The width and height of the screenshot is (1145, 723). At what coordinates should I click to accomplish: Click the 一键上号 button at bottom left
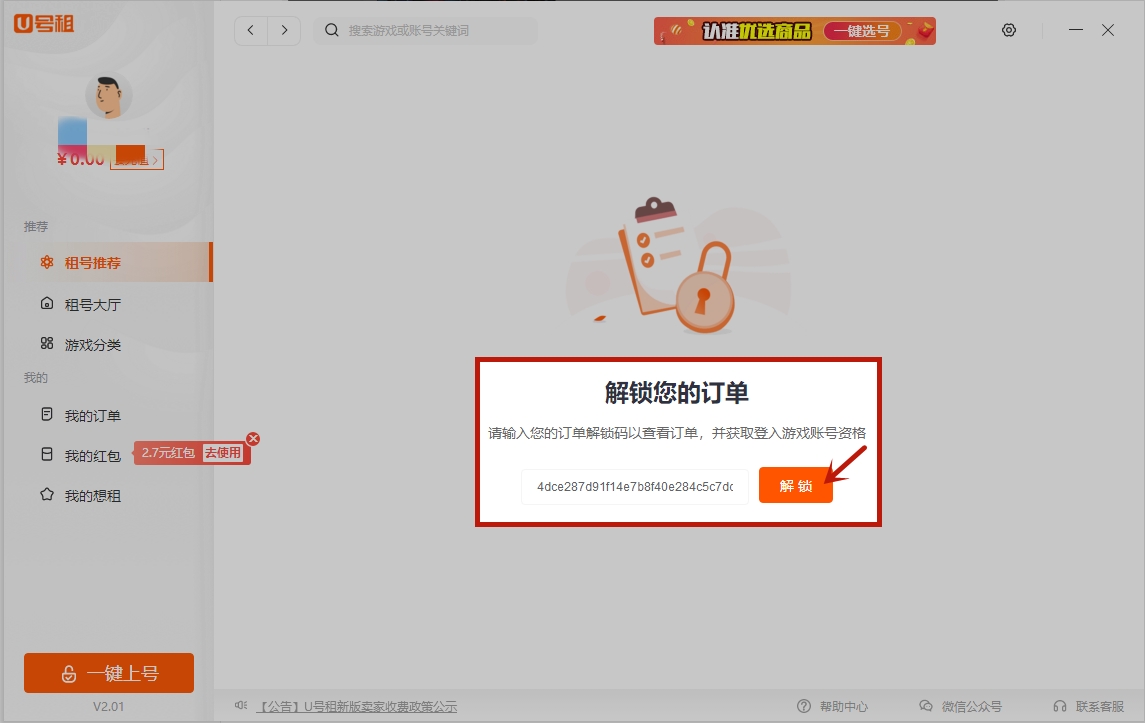108,673
